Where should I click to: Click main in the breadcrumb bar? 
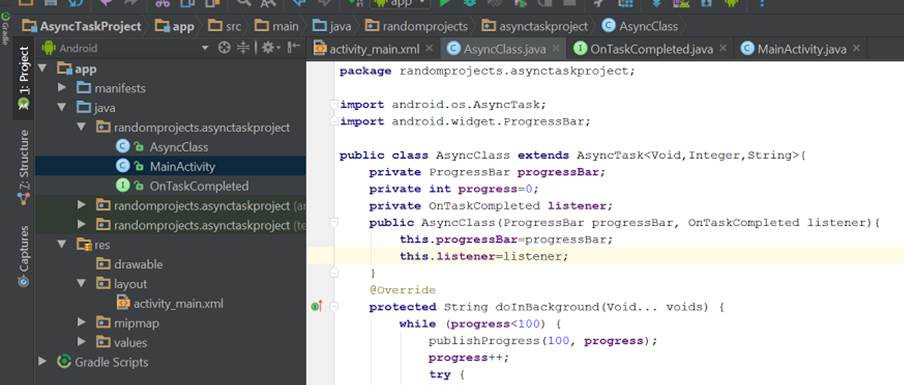pos(277,26)
